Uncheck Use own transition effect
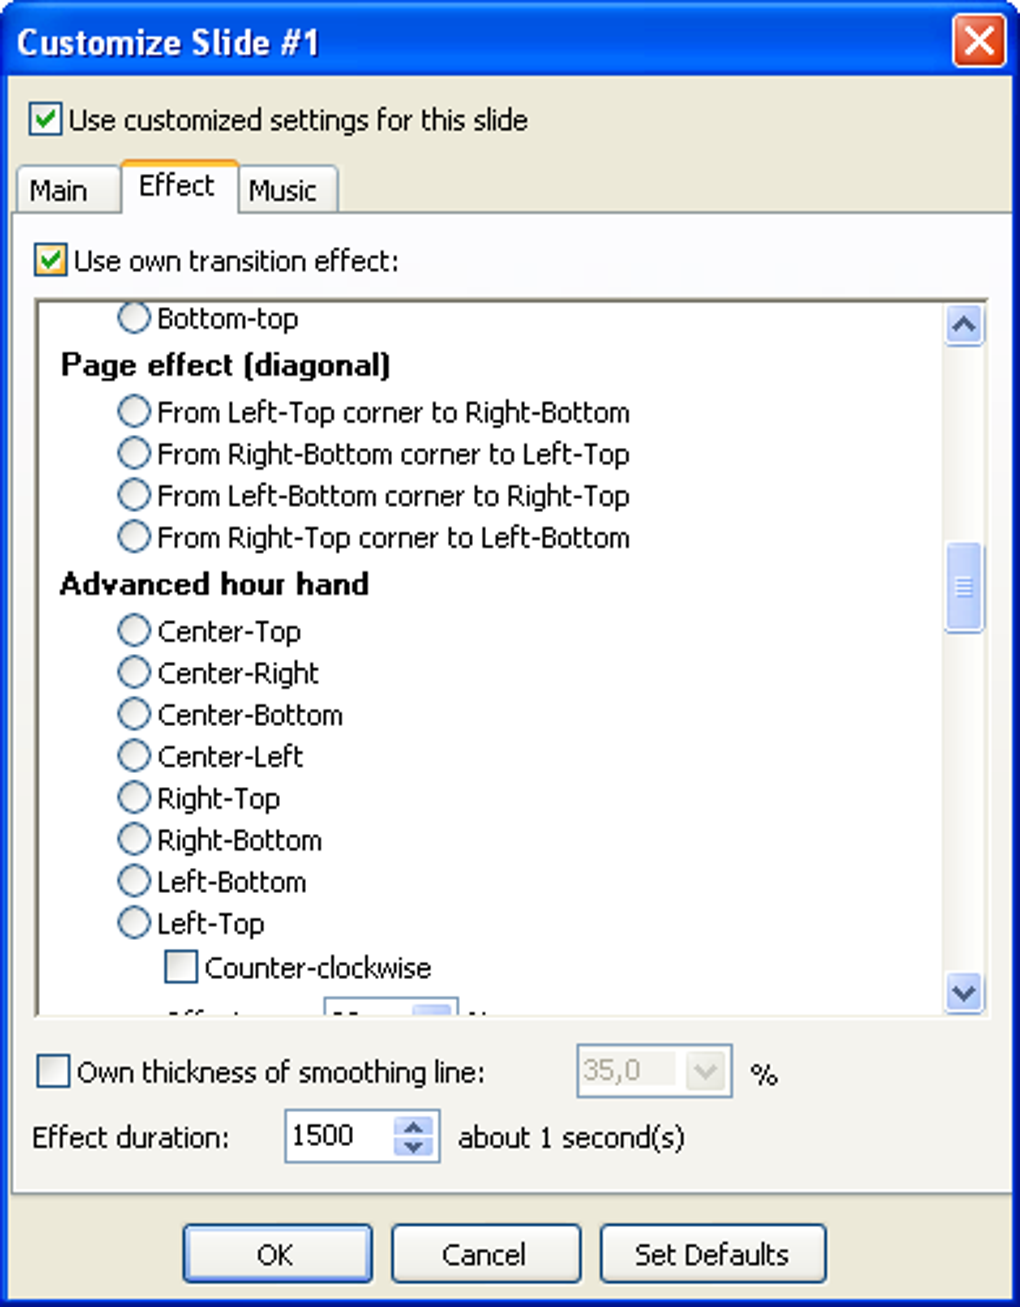This screenshot has width=1020, height=1307. (x=51, y=260)
